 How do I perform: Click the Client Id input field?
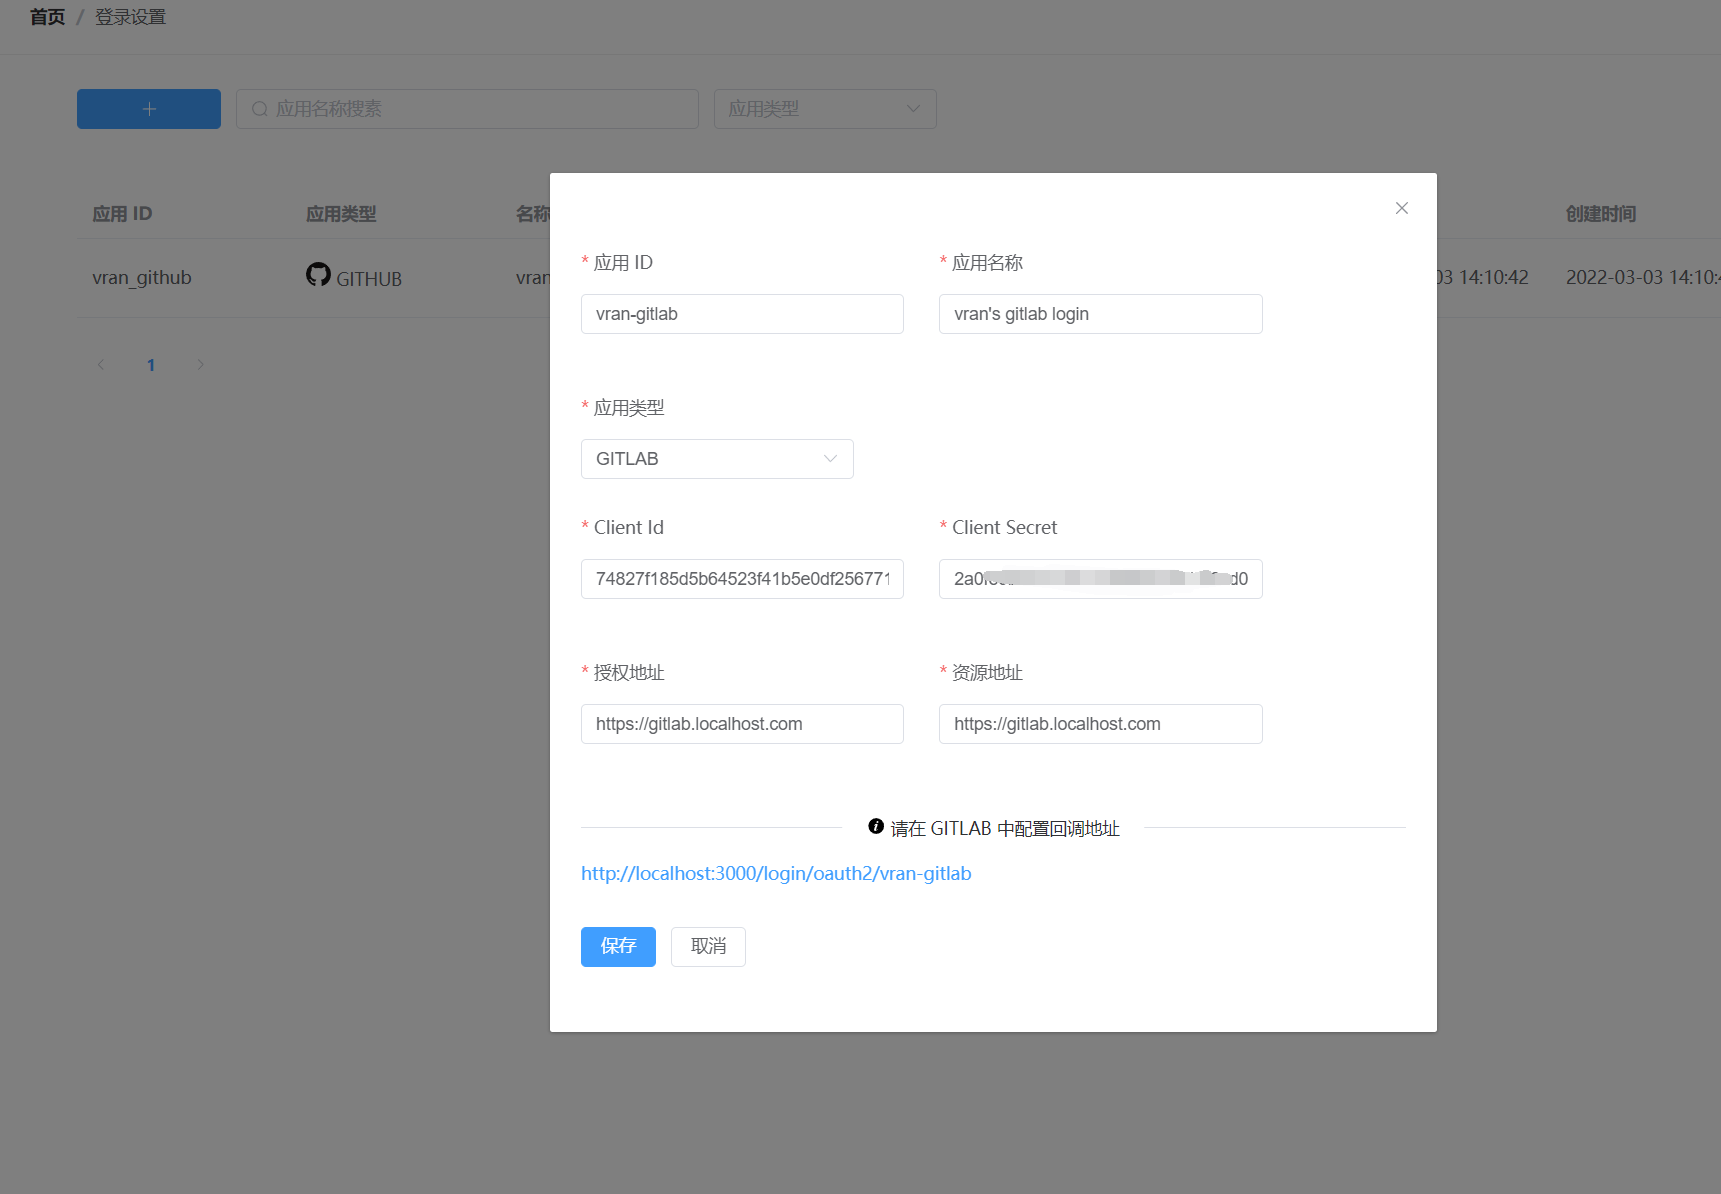(741, 579)
